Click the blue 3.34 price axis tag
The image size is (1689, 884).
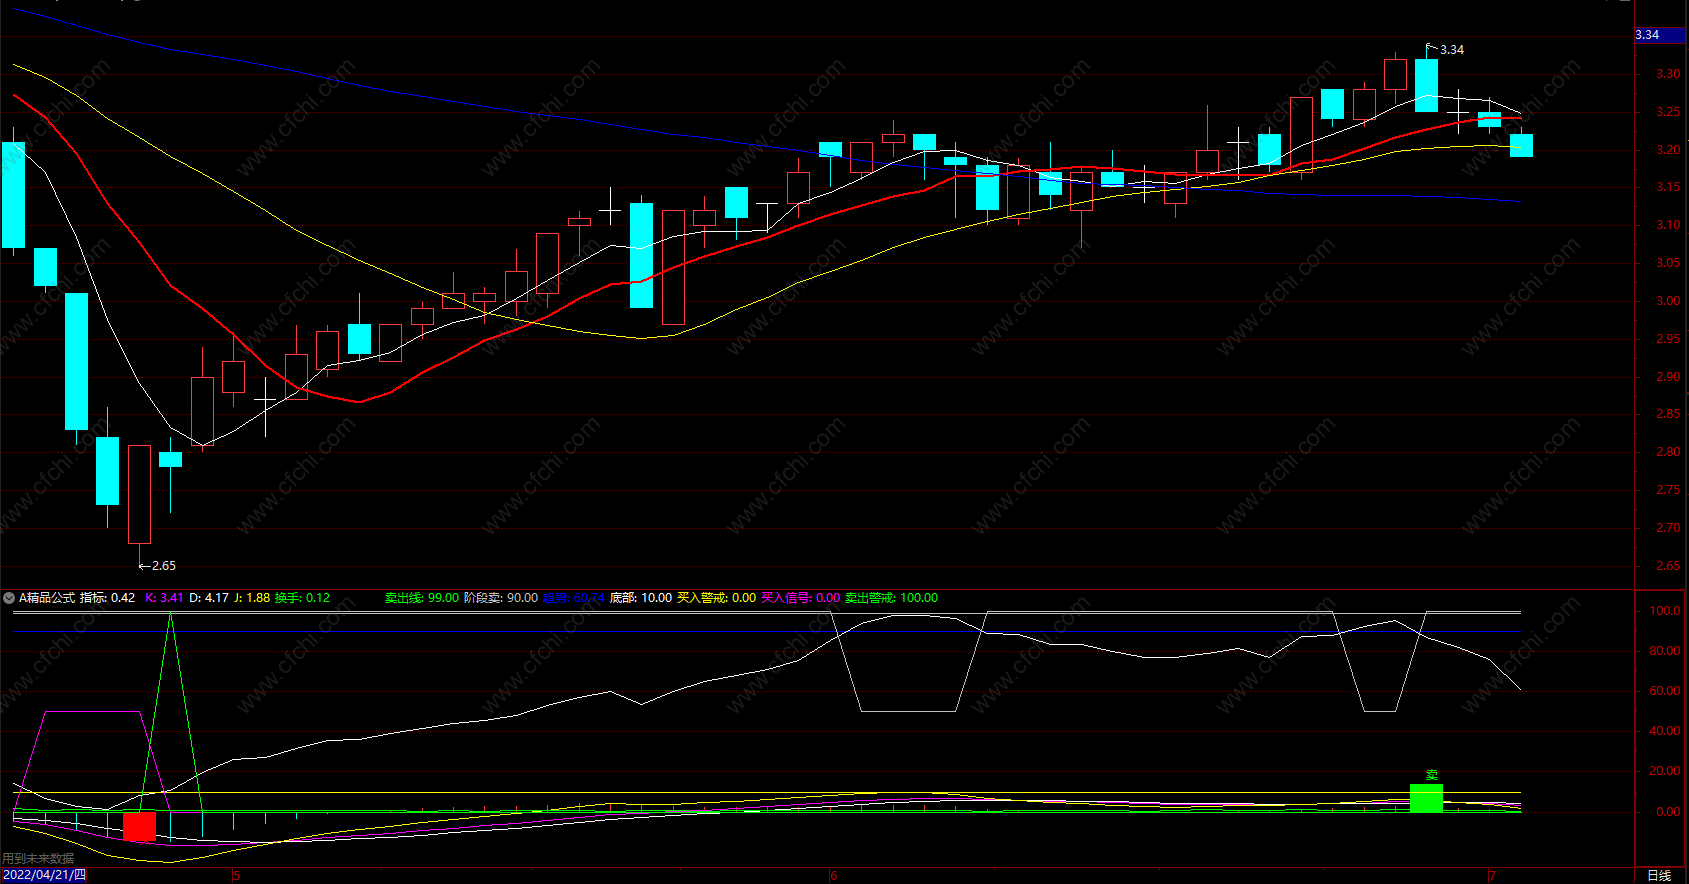tap(1660, 35)
